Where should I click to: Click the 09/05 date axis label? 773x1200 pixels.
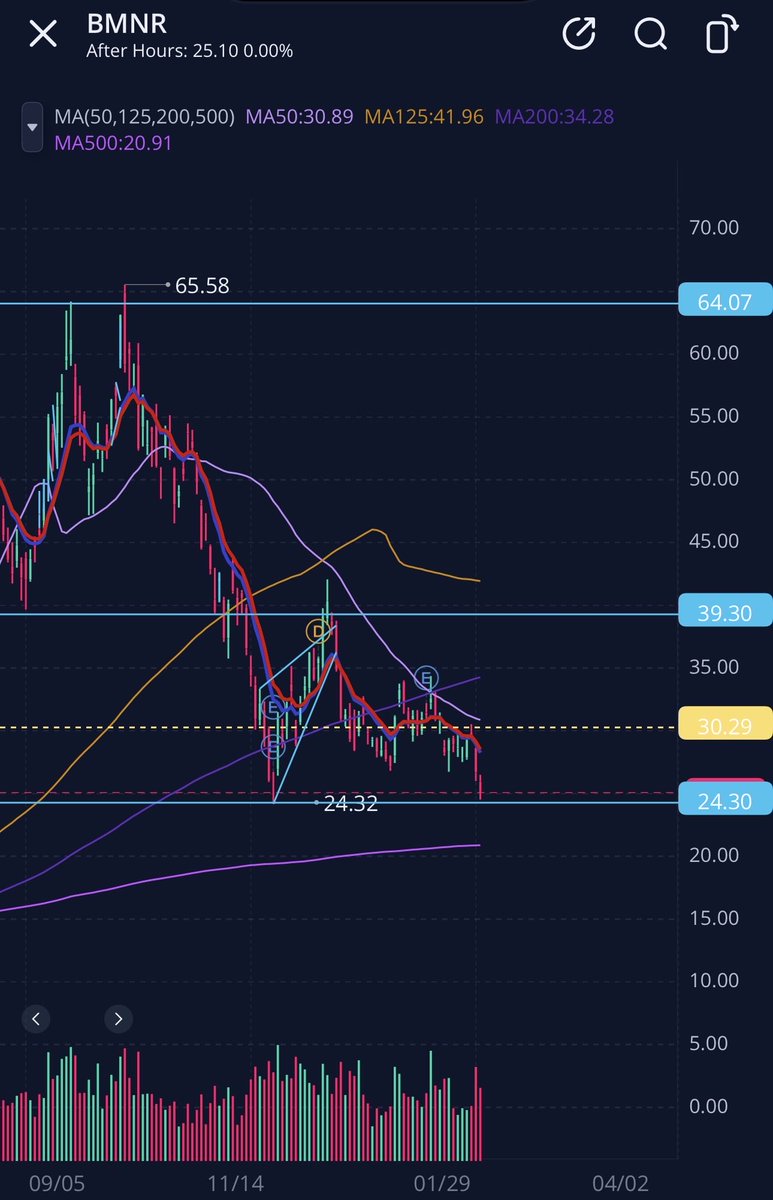(57, 1183)
